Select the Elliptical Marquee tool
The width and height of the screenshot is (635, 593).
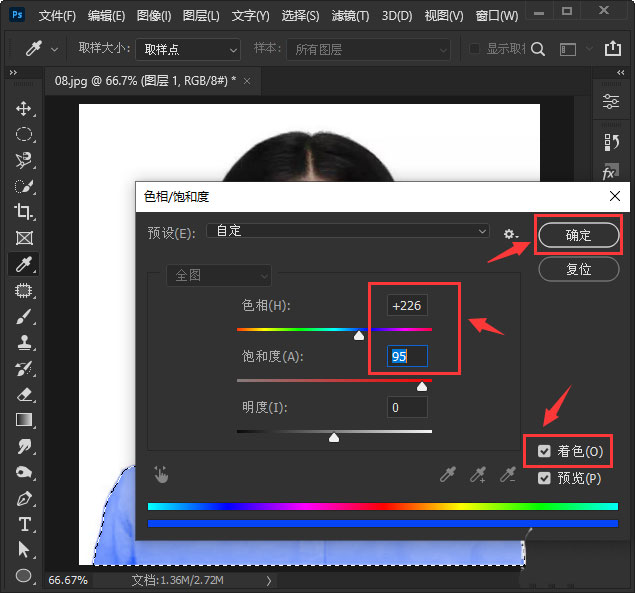tap(23, 134)
